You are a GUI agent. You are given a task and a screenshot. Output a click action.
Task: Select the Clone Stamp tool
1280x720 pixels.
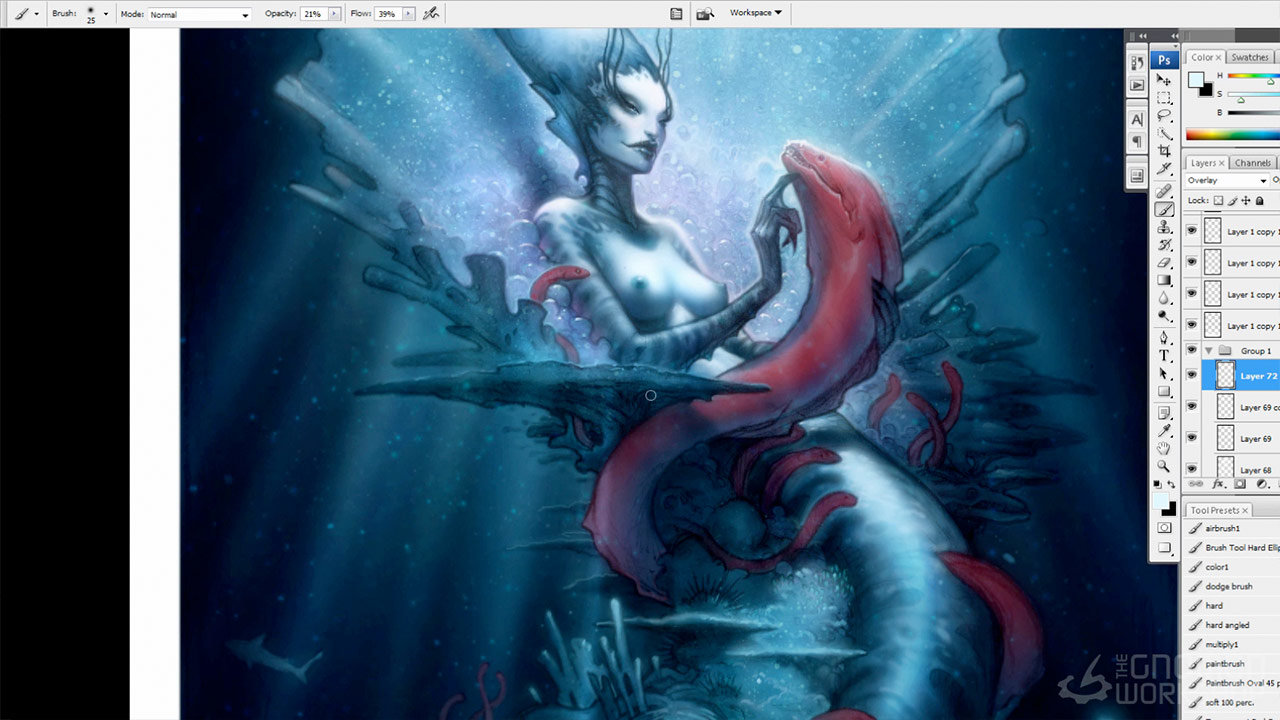point(1164,227)
